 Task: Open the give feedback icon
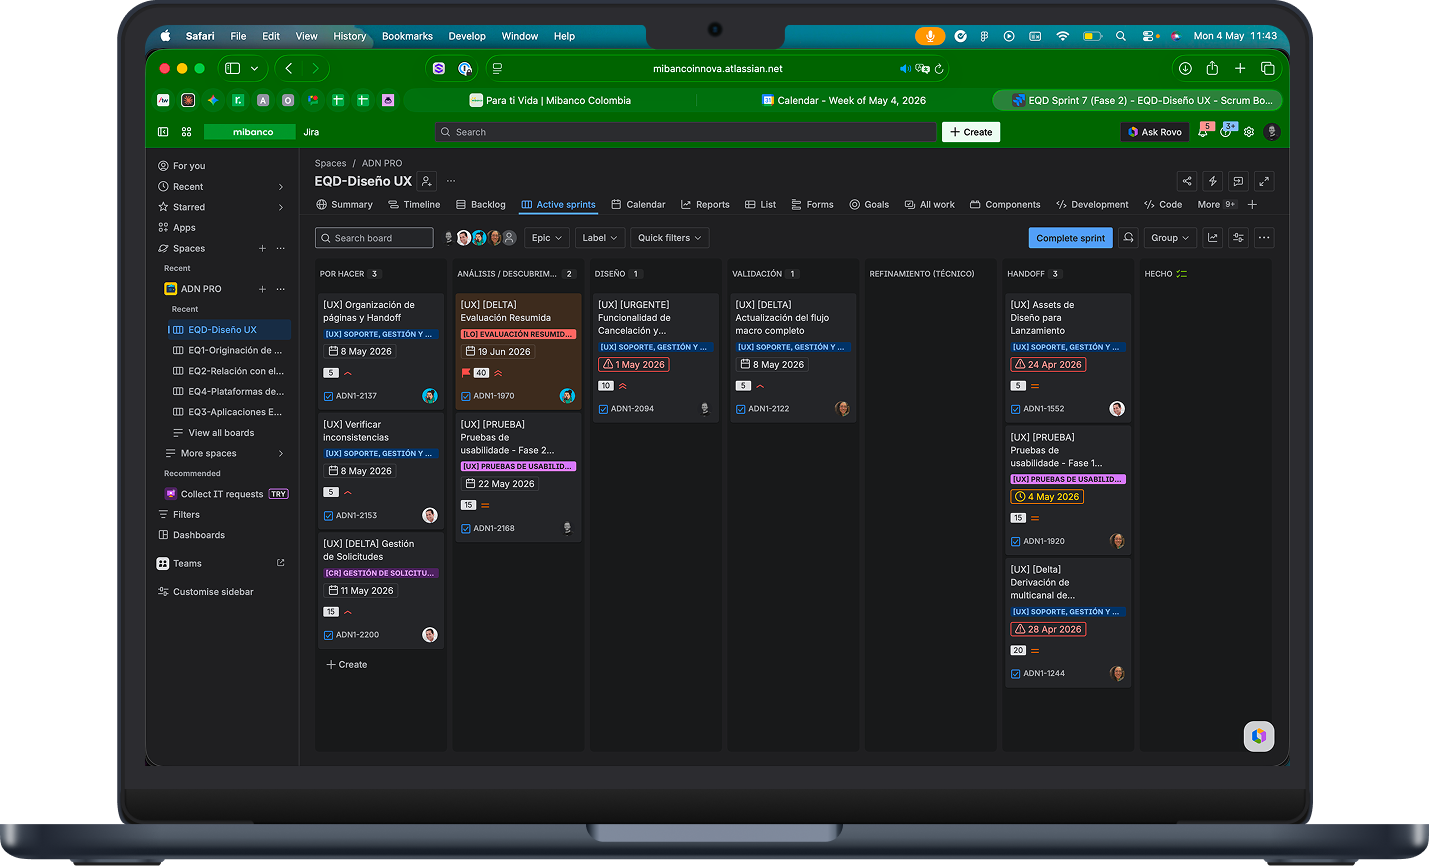tap(1238, 181)
